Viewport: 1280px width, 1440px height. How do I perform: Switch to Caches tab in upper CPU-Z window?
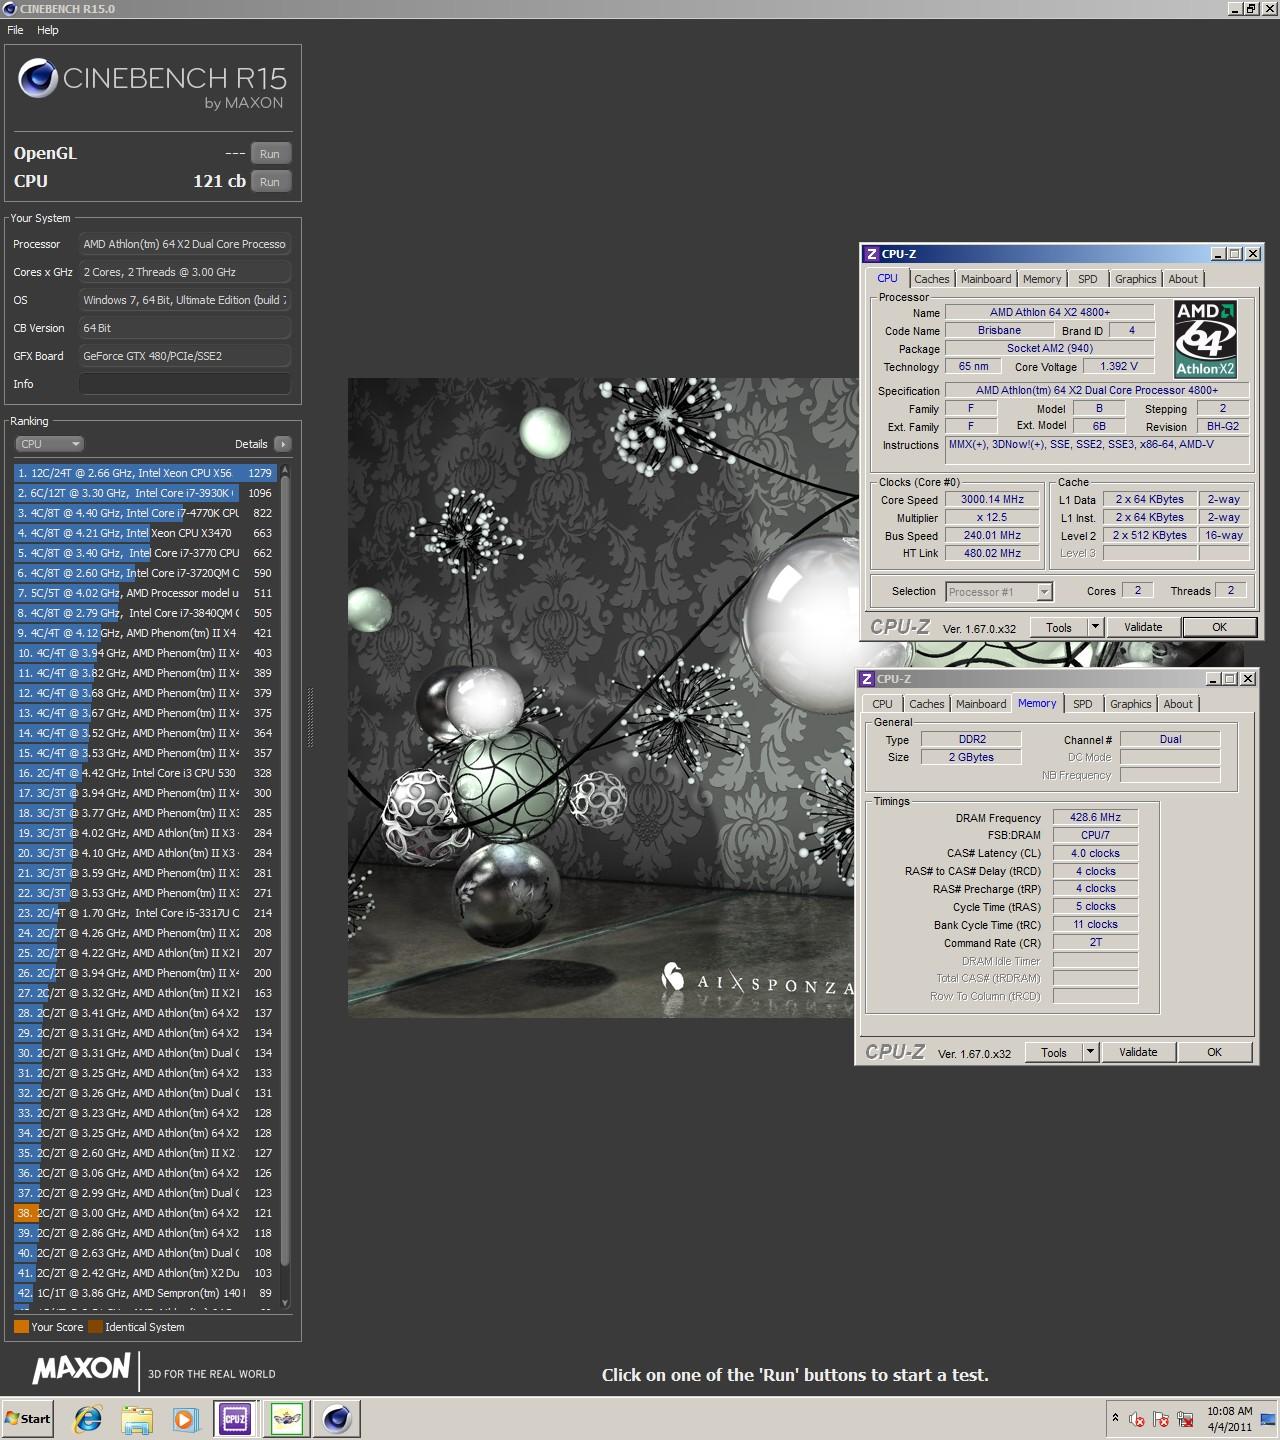931,279
